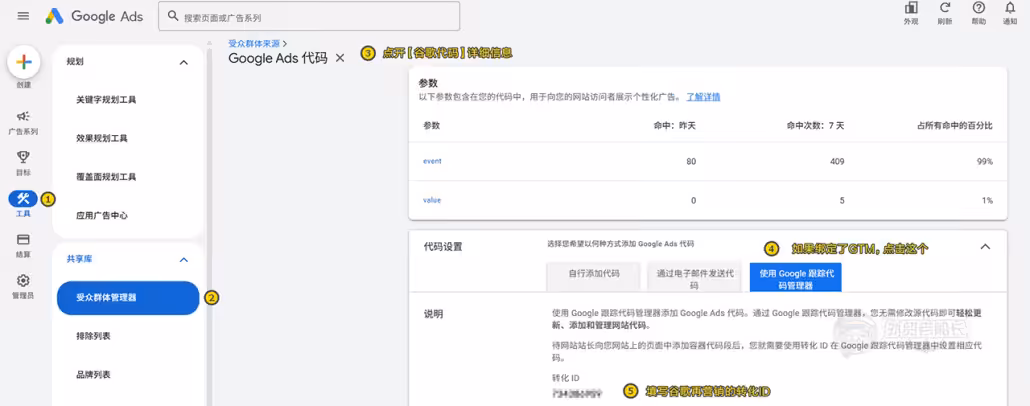The image size is (1030, 406).
Task: Open 管理员 admin gear icon
Action: [23, 281]
